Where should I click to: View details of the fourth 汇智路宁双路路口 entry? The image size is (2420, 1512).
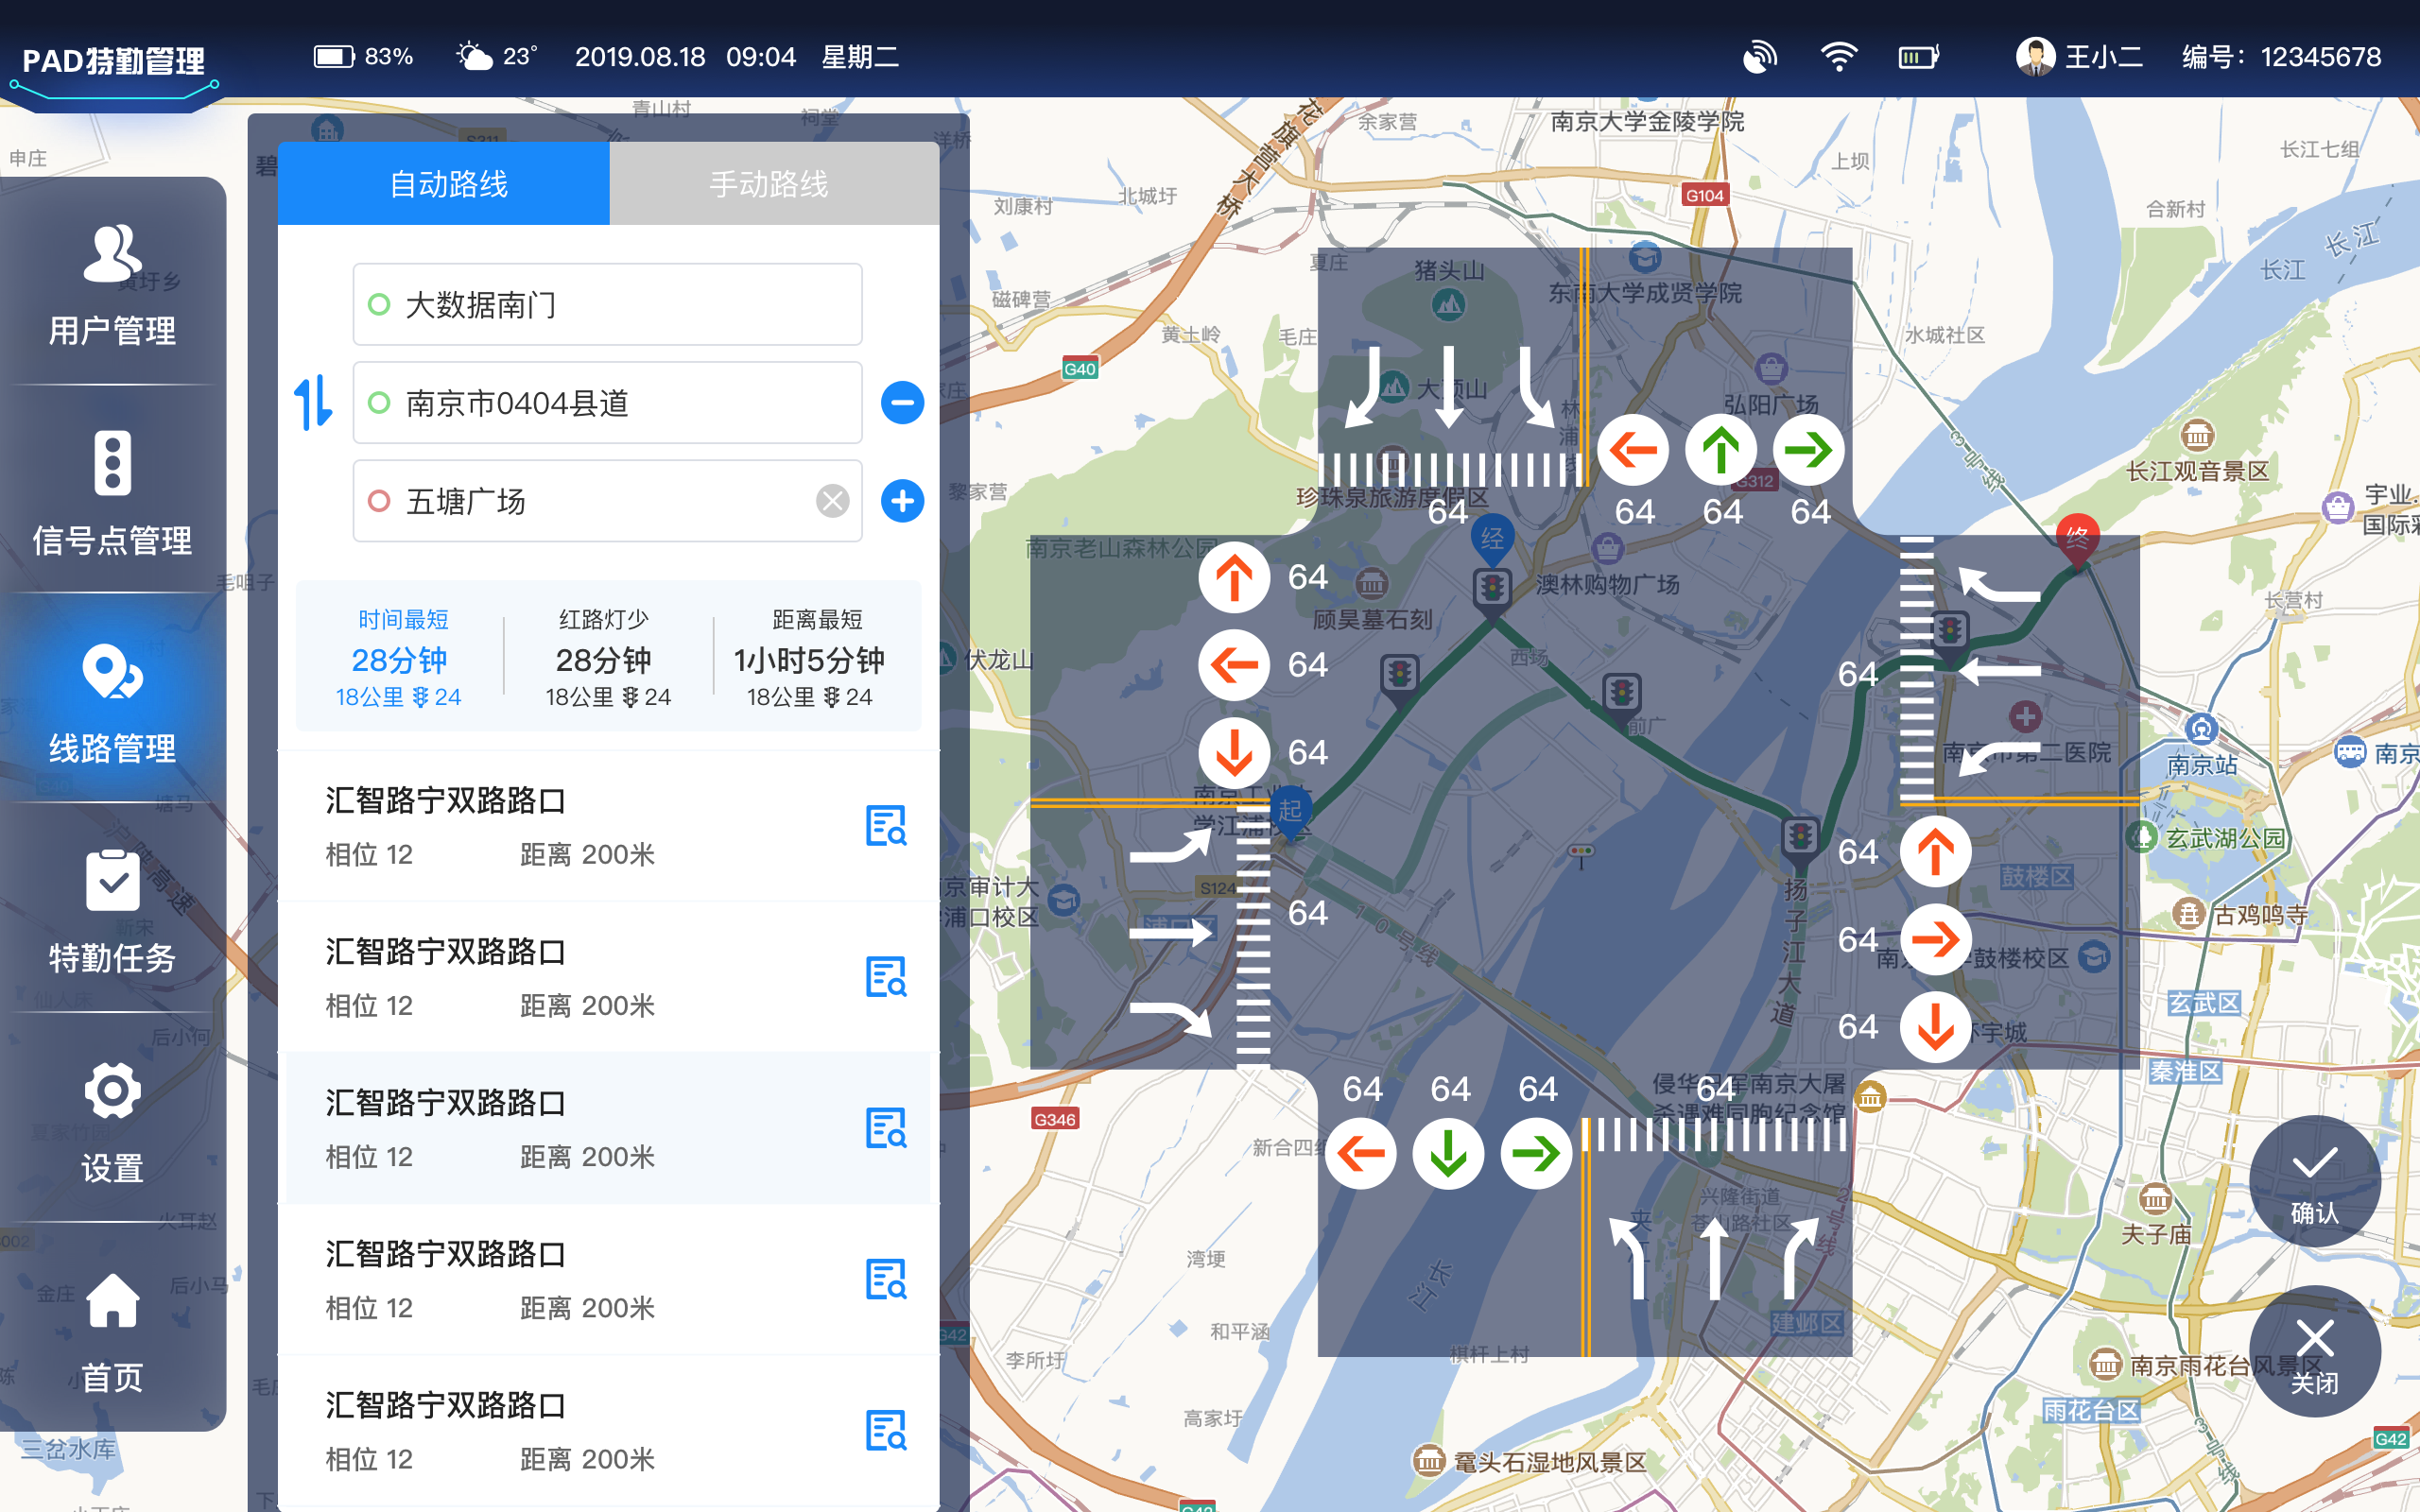(886, 1279)
